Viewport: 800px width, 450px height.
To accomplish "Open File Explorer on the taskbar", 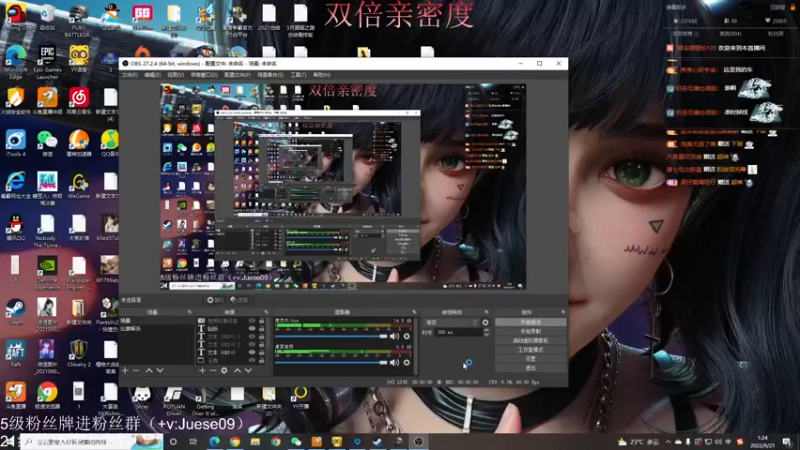I will coord(255,441).
